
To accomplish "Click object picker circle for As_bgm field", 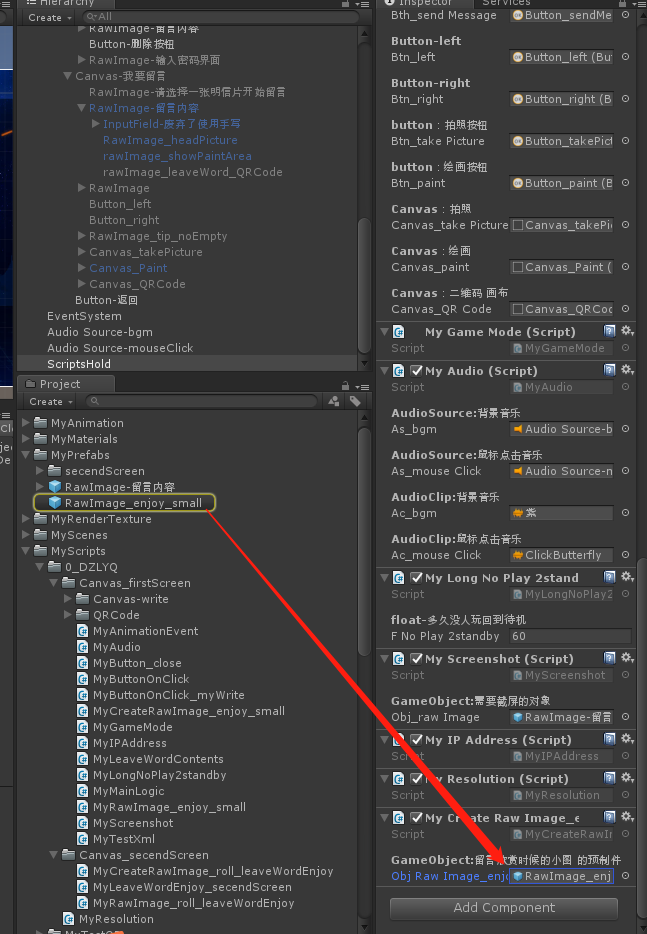I will pos(626,429).
